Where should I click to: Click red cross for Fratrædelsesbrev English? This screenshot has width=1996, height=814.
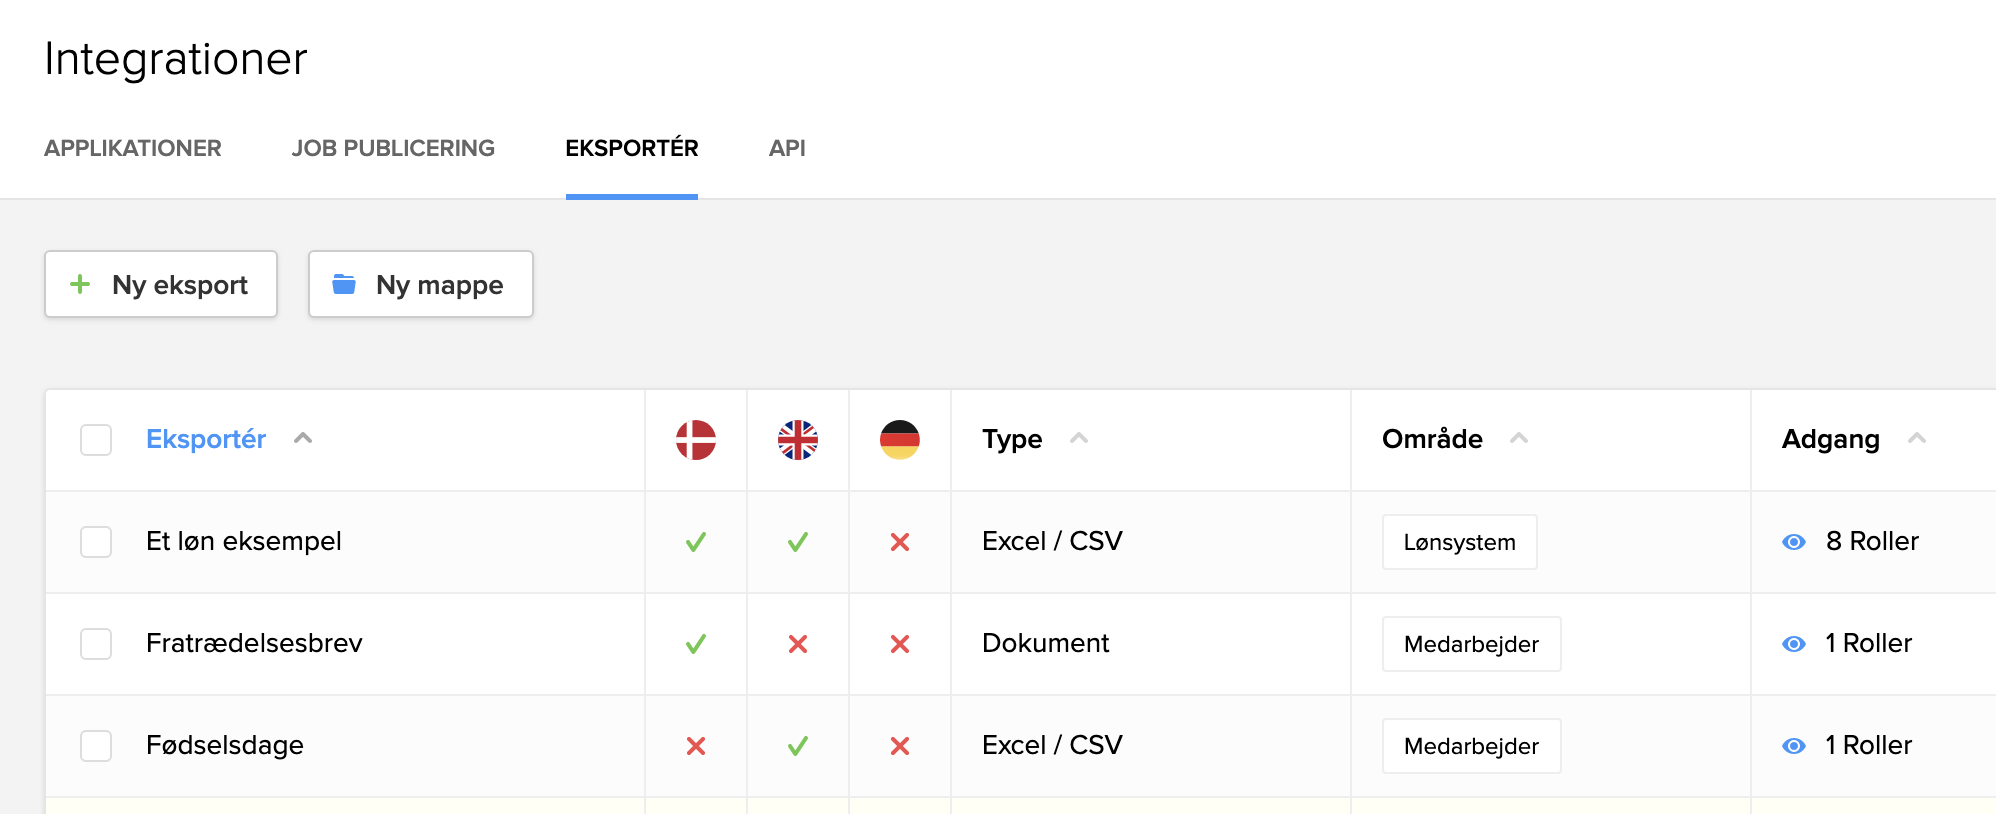tap(798, 644)
